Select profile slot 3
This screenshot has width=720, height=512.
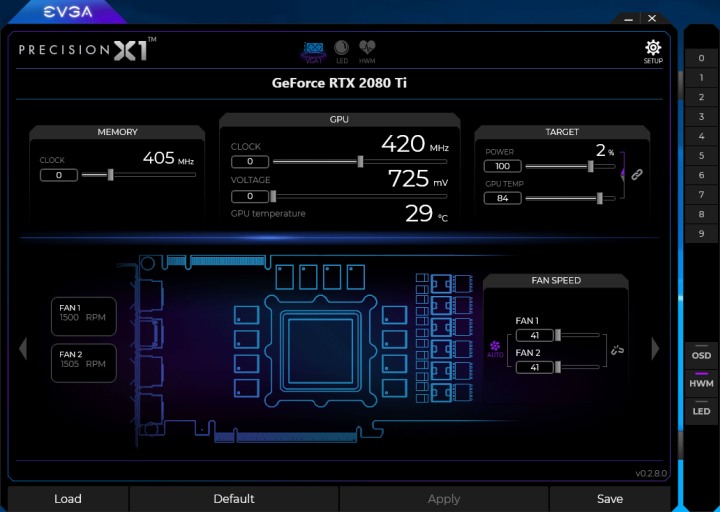[701, 117]
